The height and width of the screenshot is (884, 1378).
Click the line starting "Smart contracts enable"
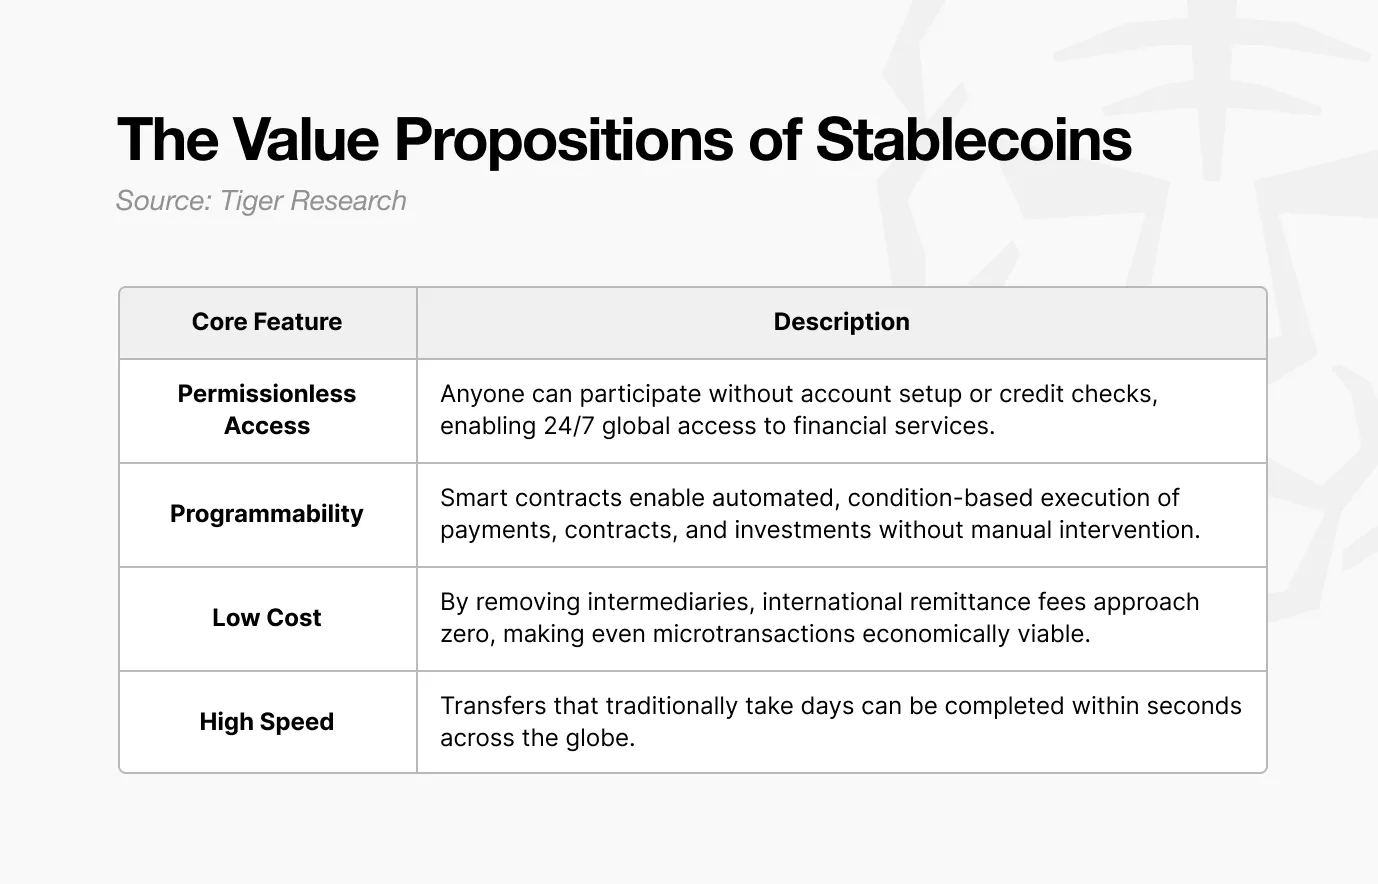809,498
